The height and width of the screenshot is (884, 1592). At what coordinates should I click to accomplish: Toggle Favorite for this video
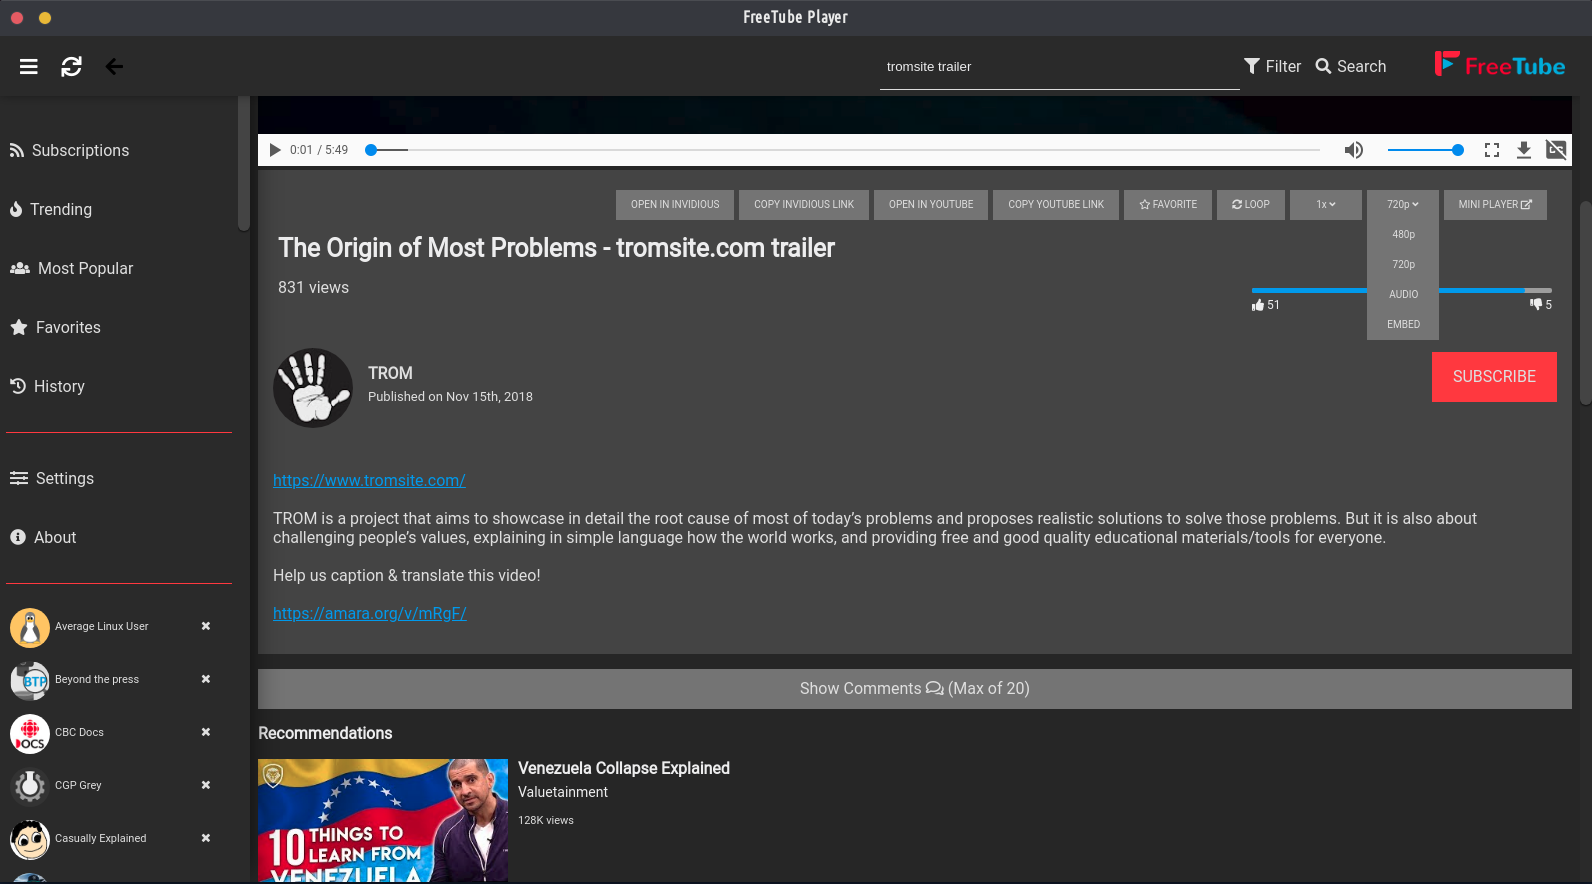pyautogui.click(x=1168, y=205)
